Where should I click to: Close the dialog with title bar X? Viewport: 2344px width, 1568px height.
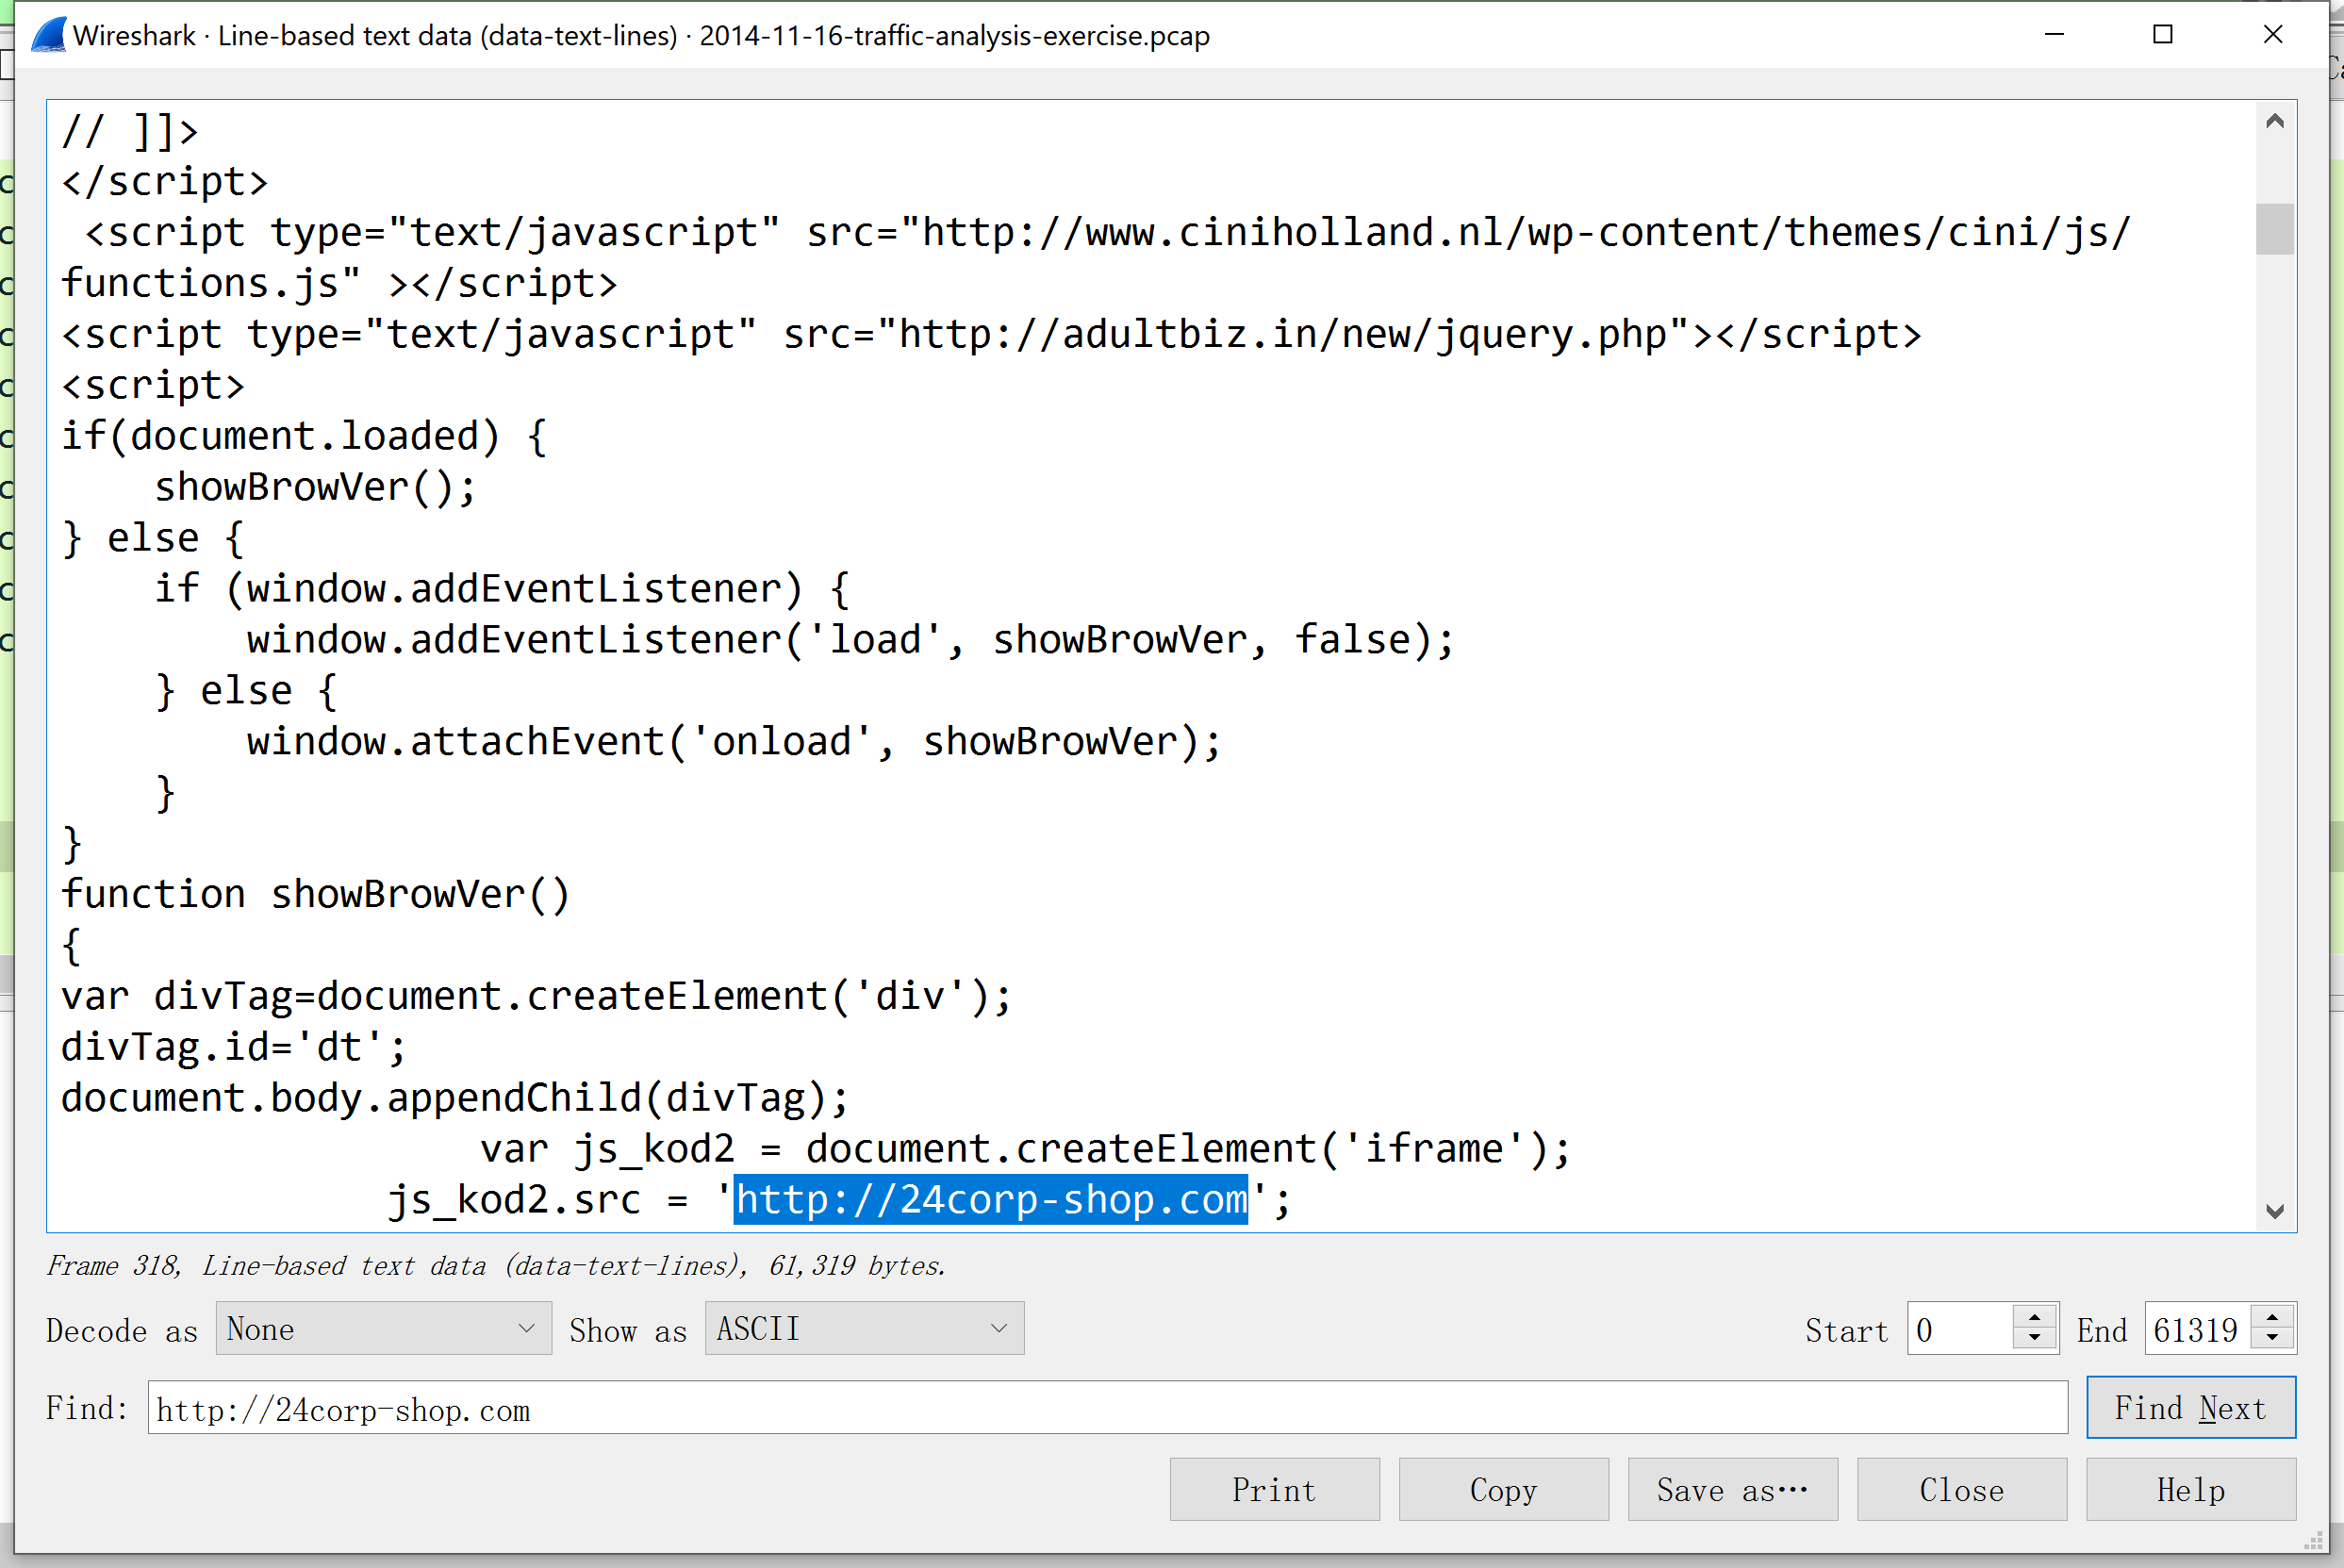pos(2272,35)
